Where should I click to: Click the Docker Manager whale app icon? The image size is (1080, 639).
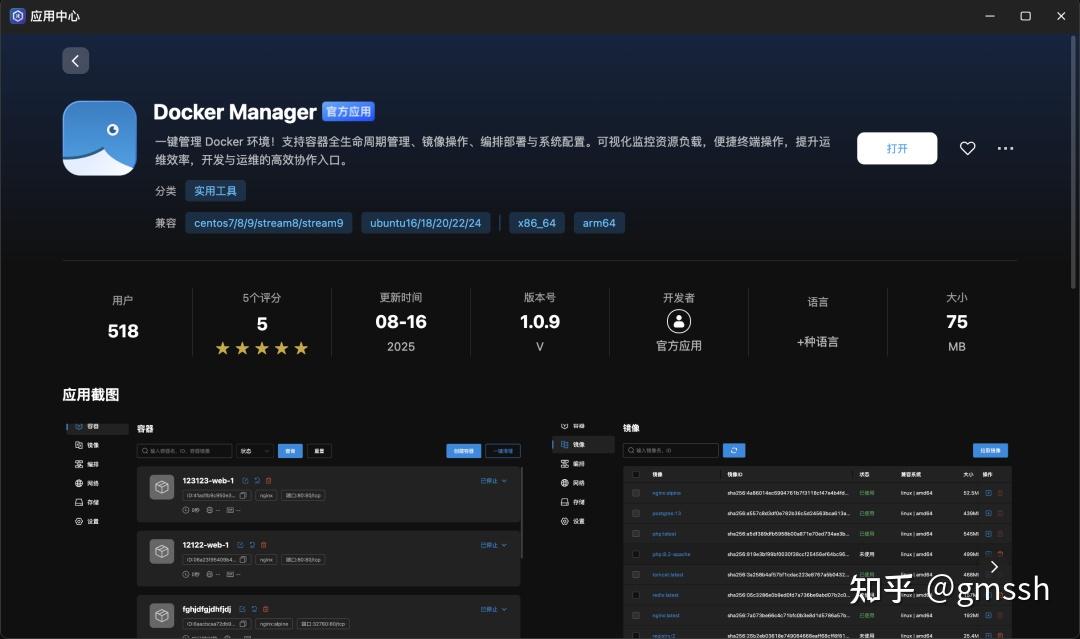tap(100, 138)
